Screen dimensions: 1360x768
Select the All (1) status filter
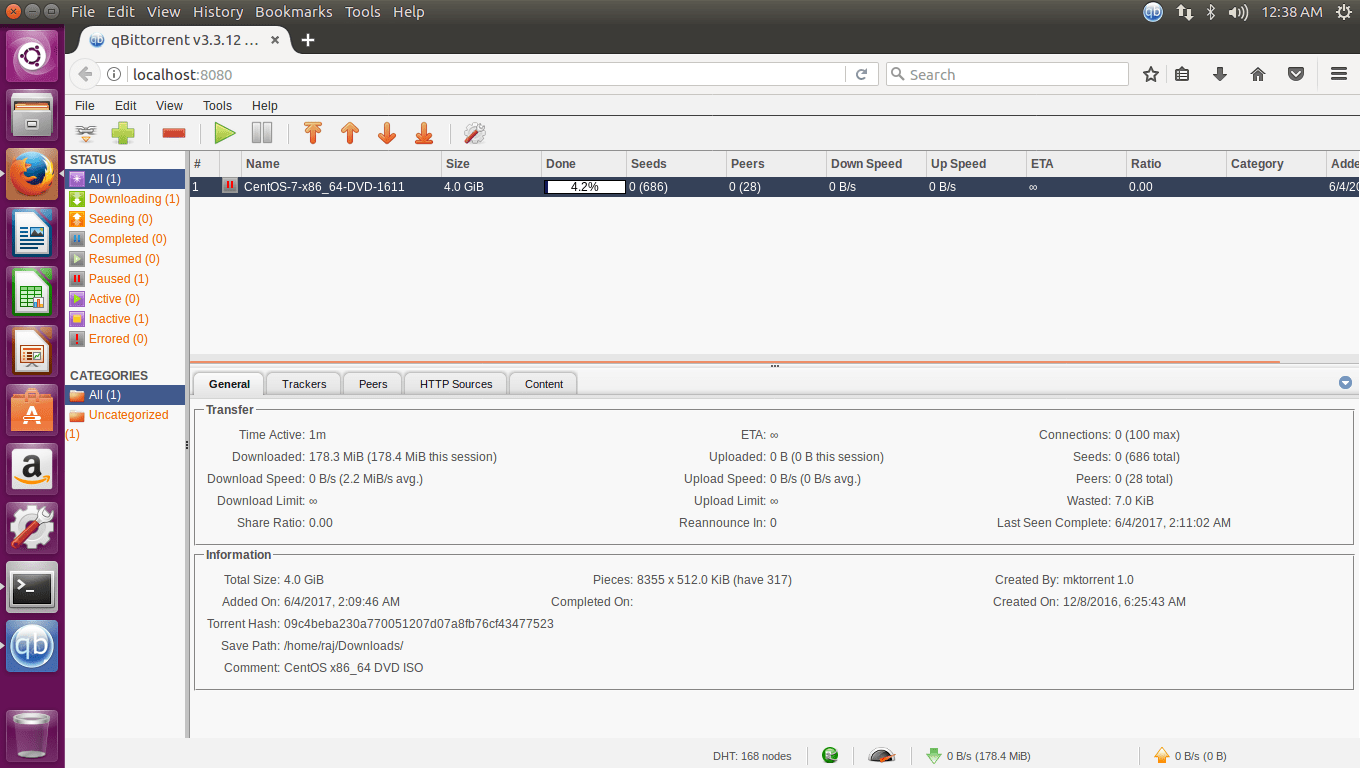(x=126, y=179)
